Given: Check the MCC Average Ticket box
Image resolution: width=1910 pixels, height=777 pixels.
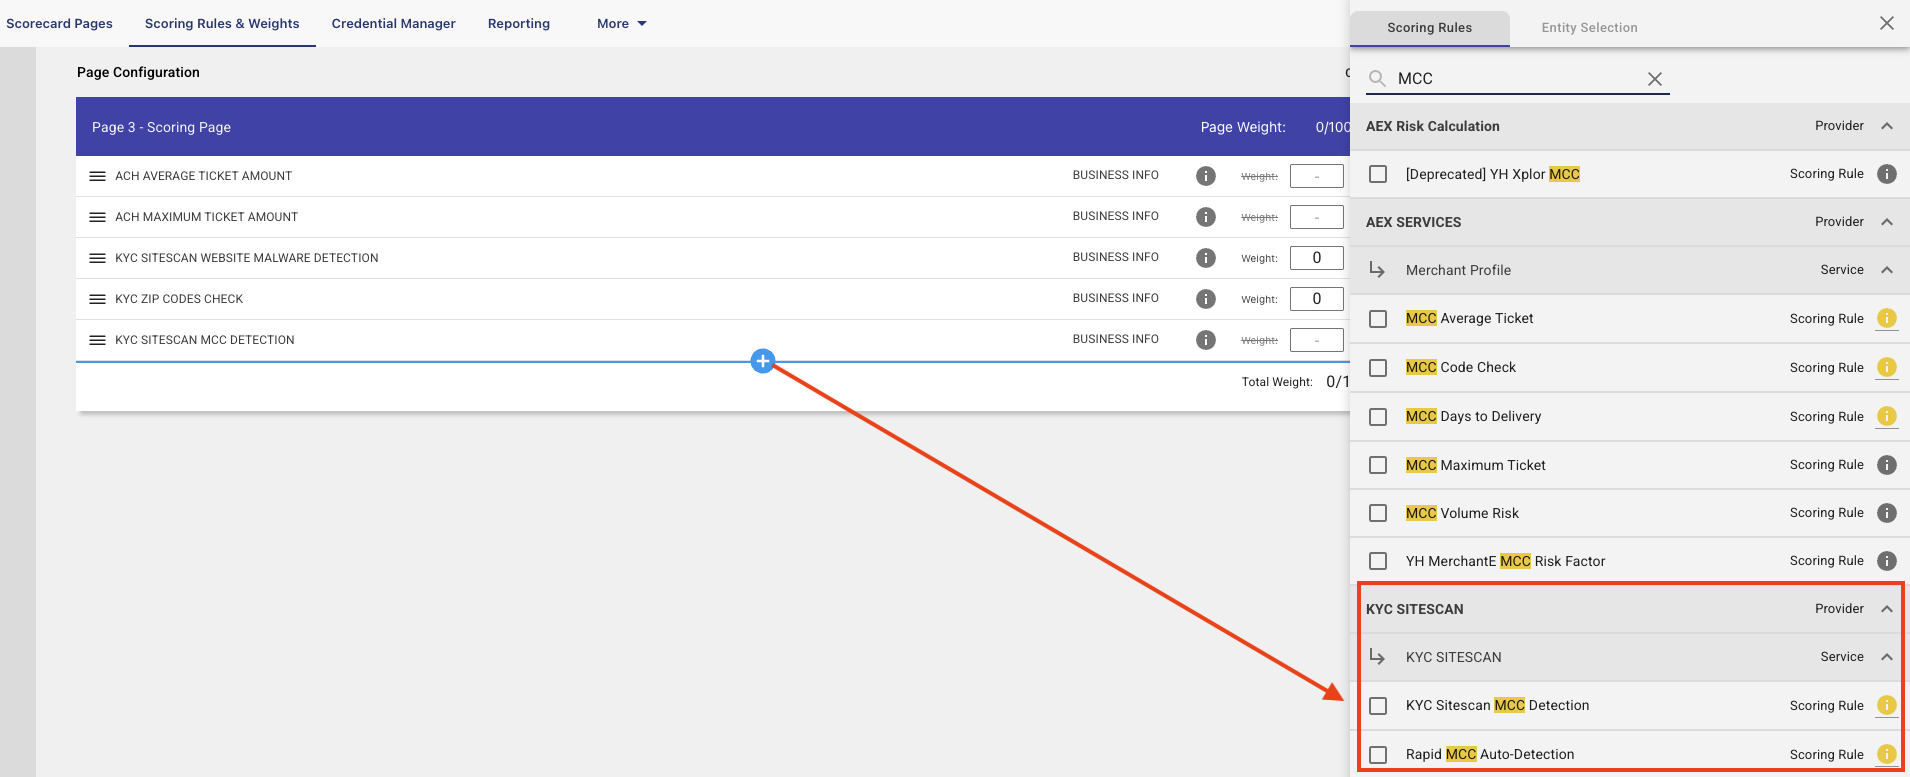Looking at the screenshot, I should [x=1378, y=319].
